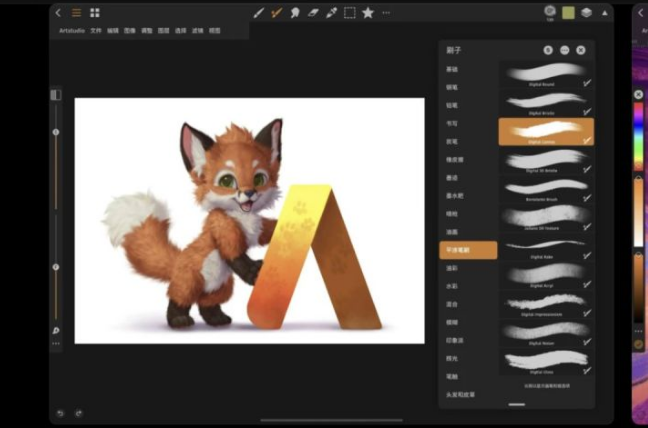Toggle checkmark on Digital Bristle brush

tap(587, 112)
